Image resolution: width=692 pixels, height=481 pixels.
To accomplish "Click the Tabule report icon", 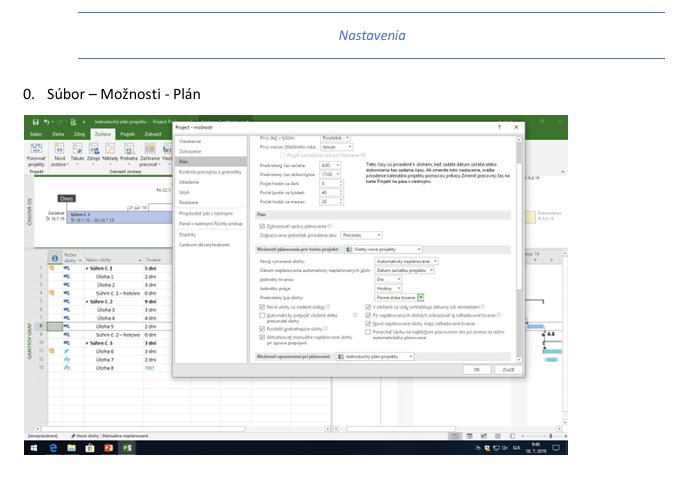I will [x=77, y=149].
